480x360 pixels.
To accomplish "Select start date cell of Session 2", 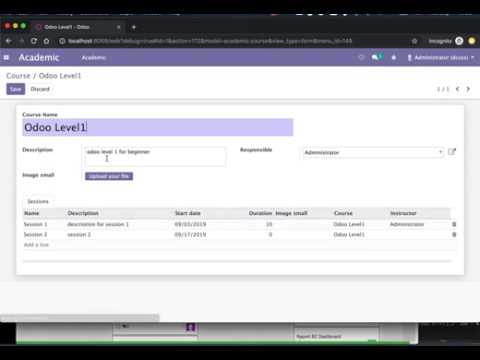I will tap(190, 235).
